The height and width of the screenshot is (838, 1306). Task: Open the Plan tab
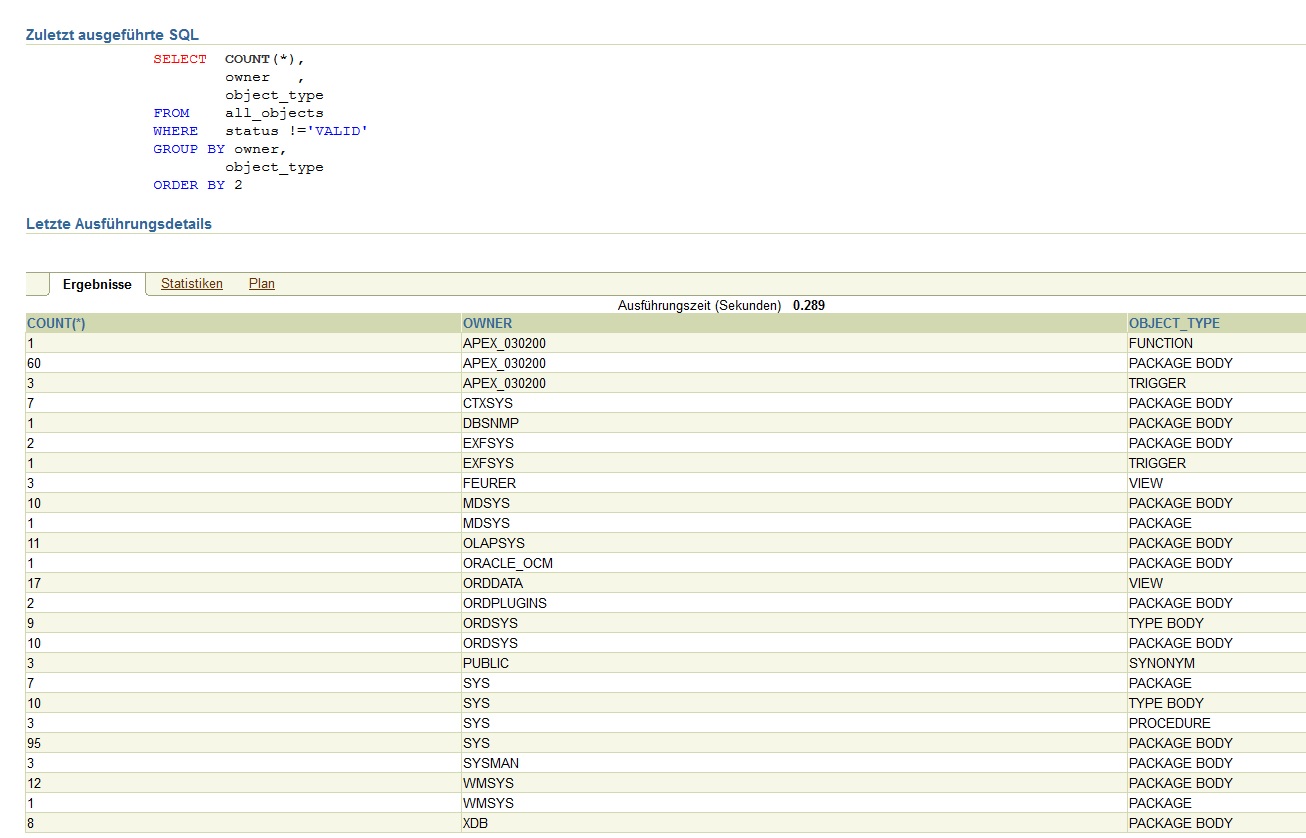pos(261,284)
